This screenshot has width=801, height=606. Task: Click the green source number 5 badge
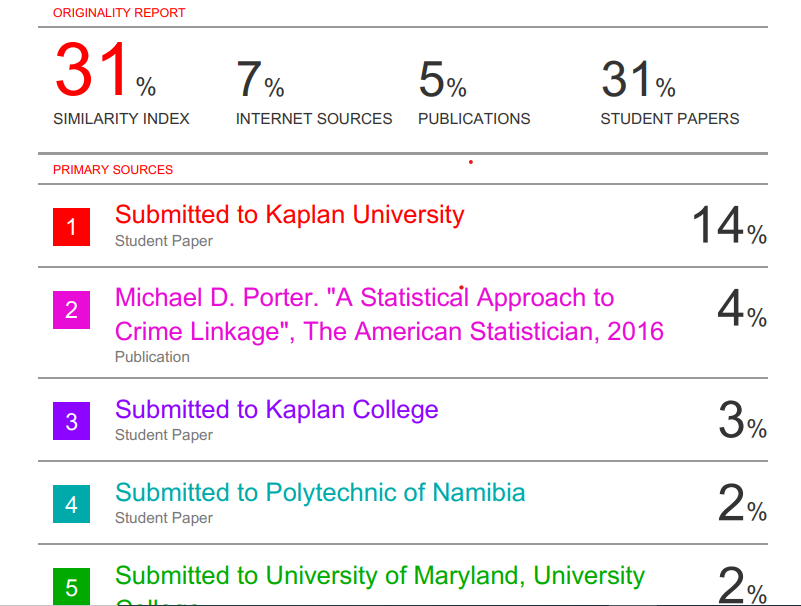(x=72, y=587)
